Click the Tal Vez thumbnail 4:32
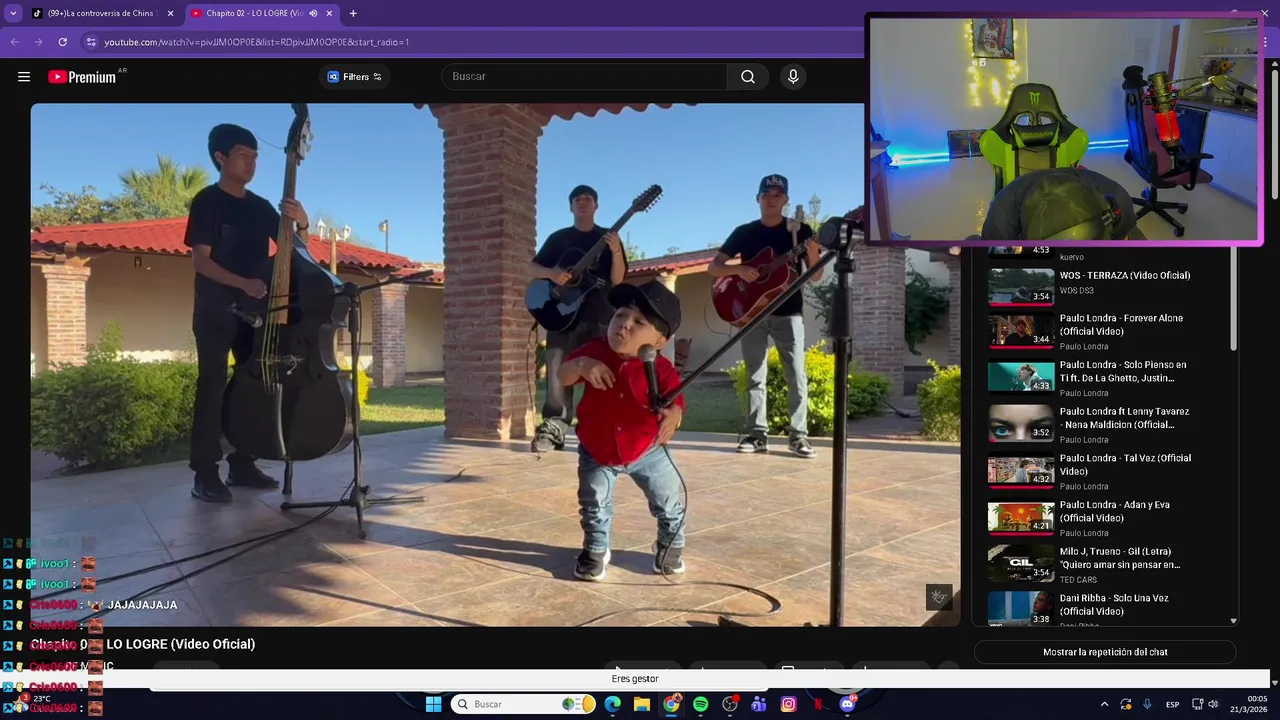 click(1021, 470)
